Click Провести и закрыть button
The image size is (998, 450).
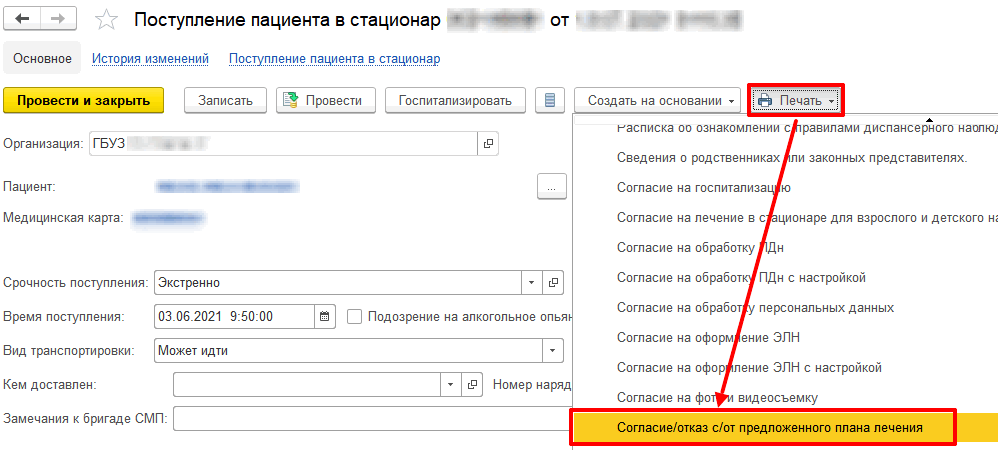coord(83,100)
